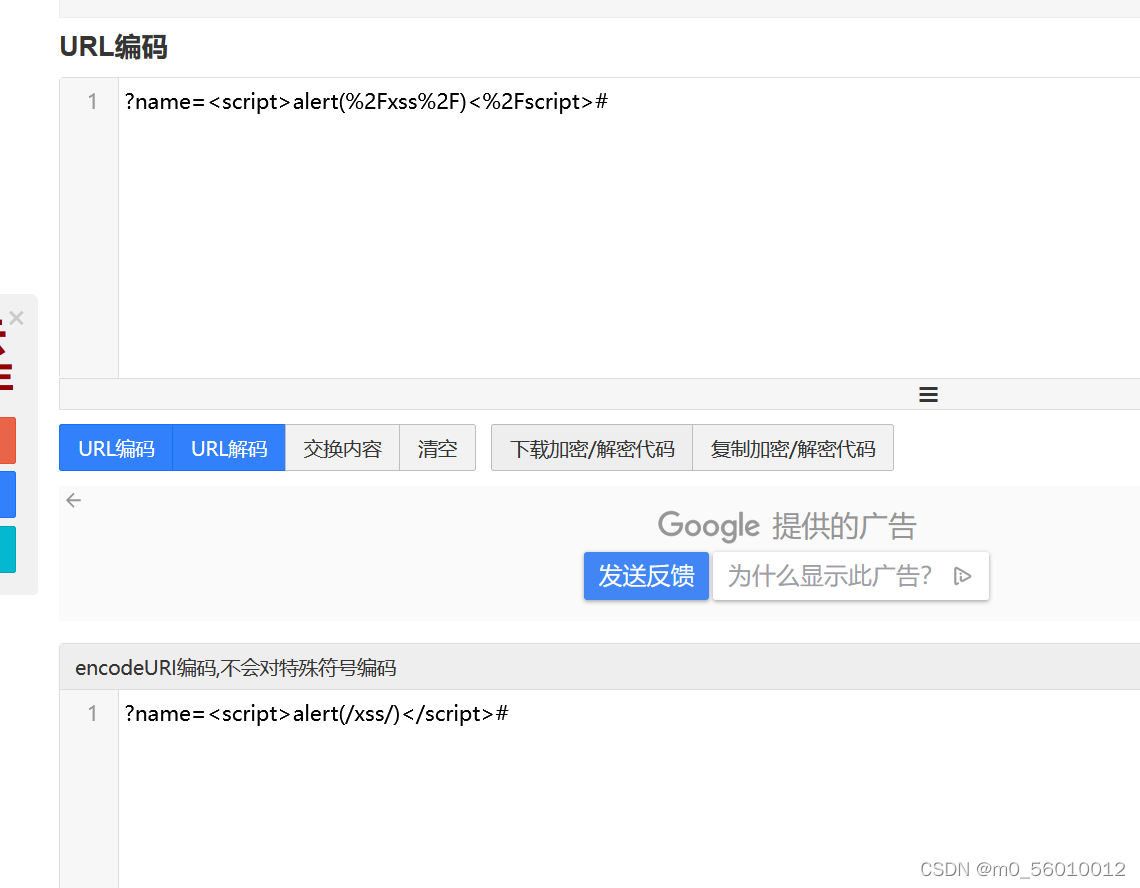Click line number 1 in input editor

tap(92, 102)
